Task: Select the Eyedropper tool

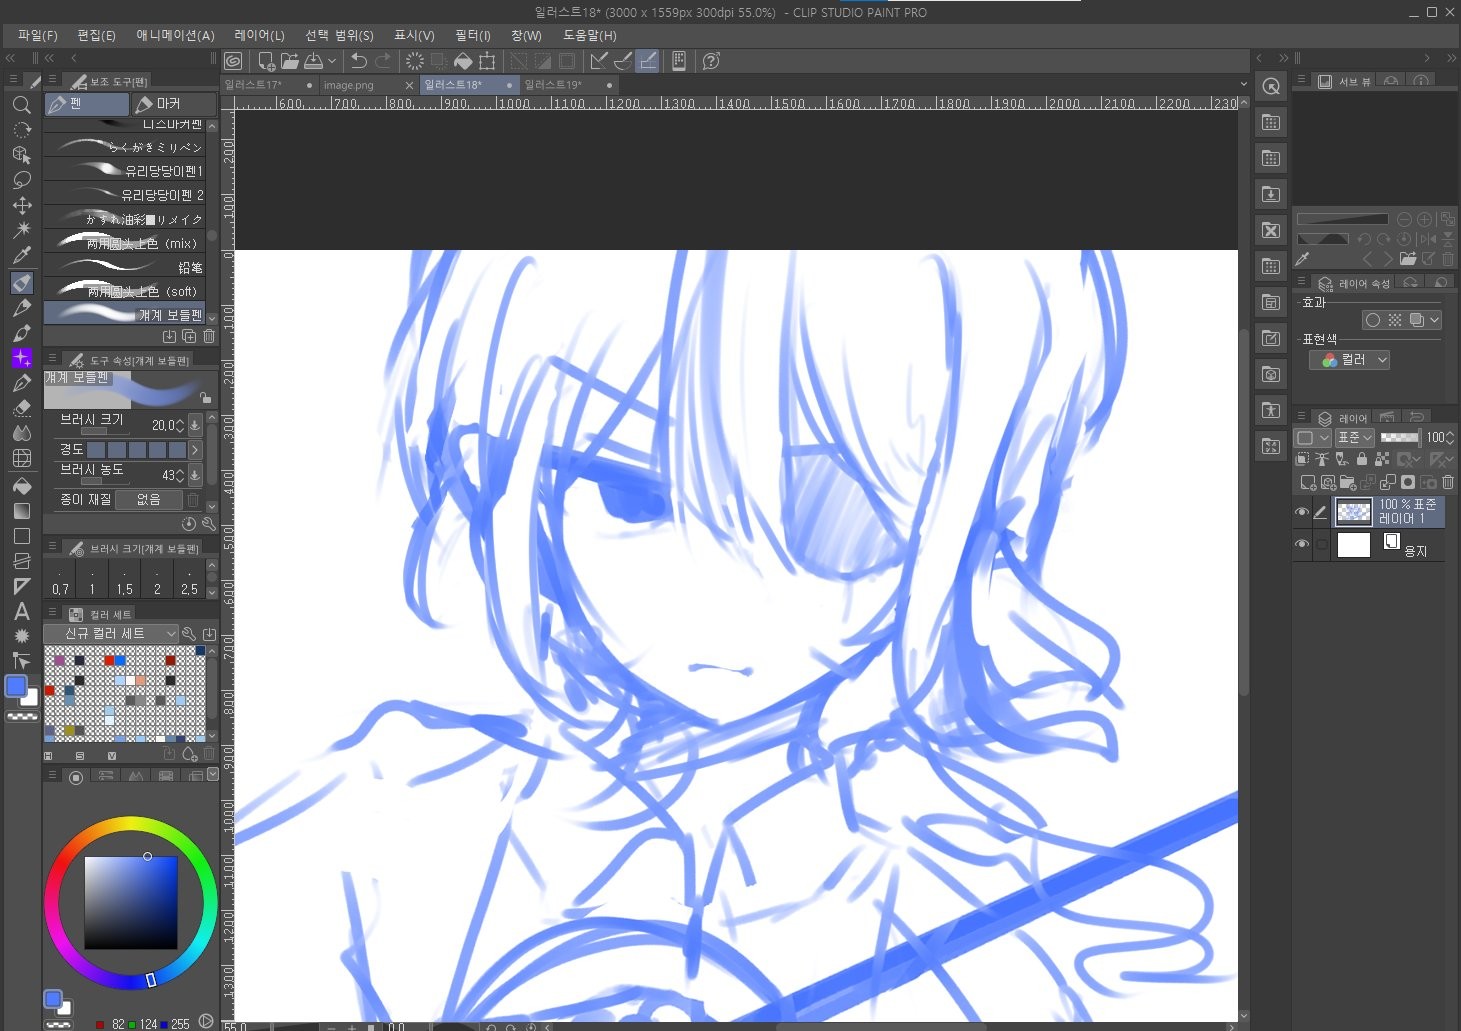Action: [21, 255]
